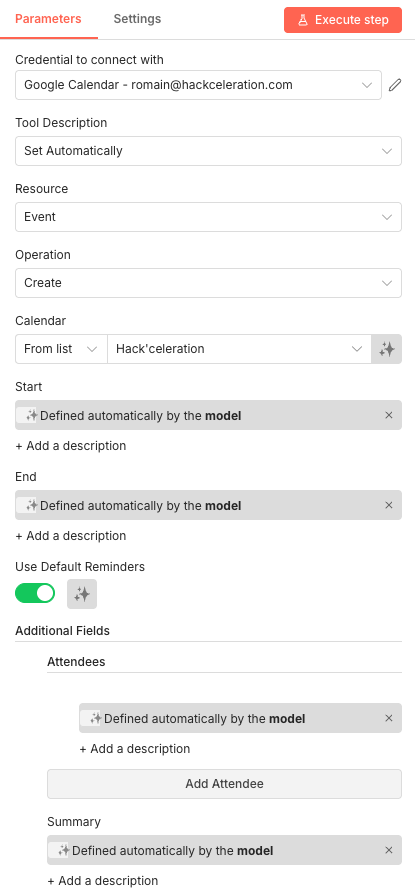The height and width of the screenshot is (891, 415).
Task: Switch to the Settings tab
Action: (x=137, y=19)
